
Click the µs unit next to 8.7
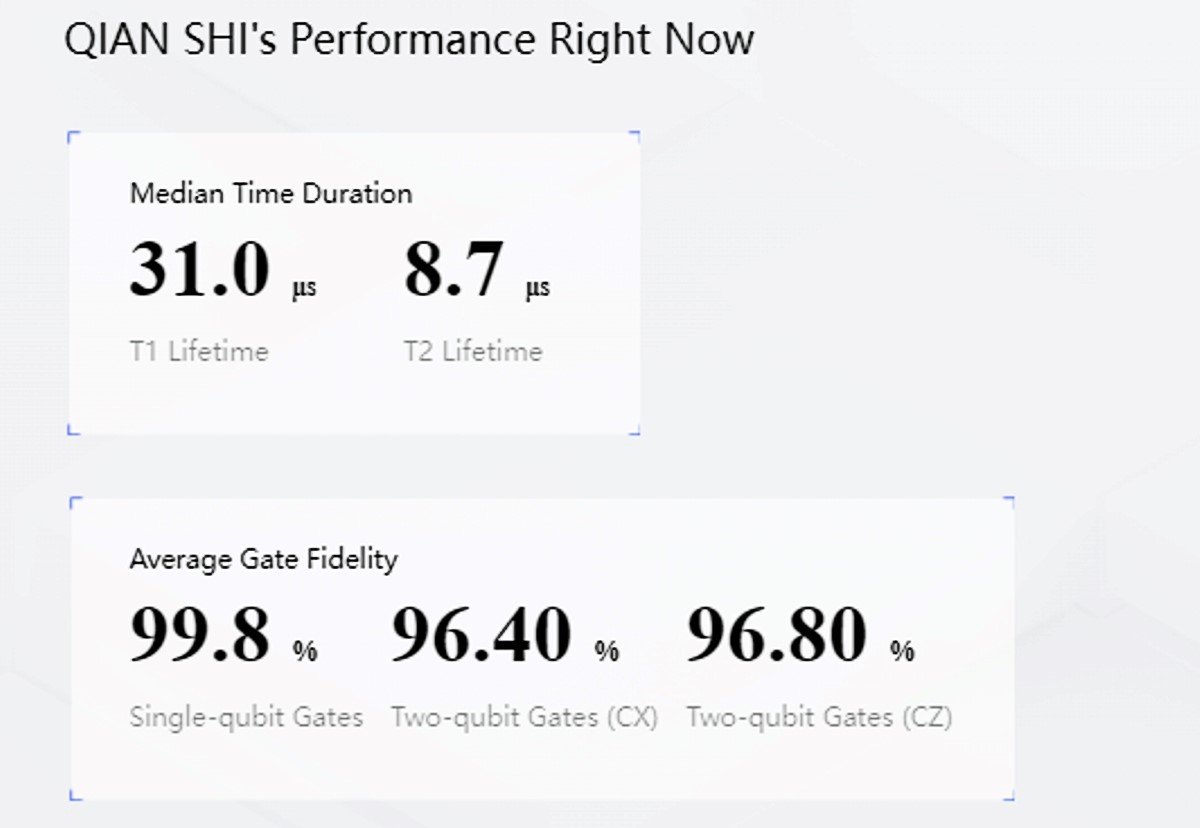coord(537,289)
